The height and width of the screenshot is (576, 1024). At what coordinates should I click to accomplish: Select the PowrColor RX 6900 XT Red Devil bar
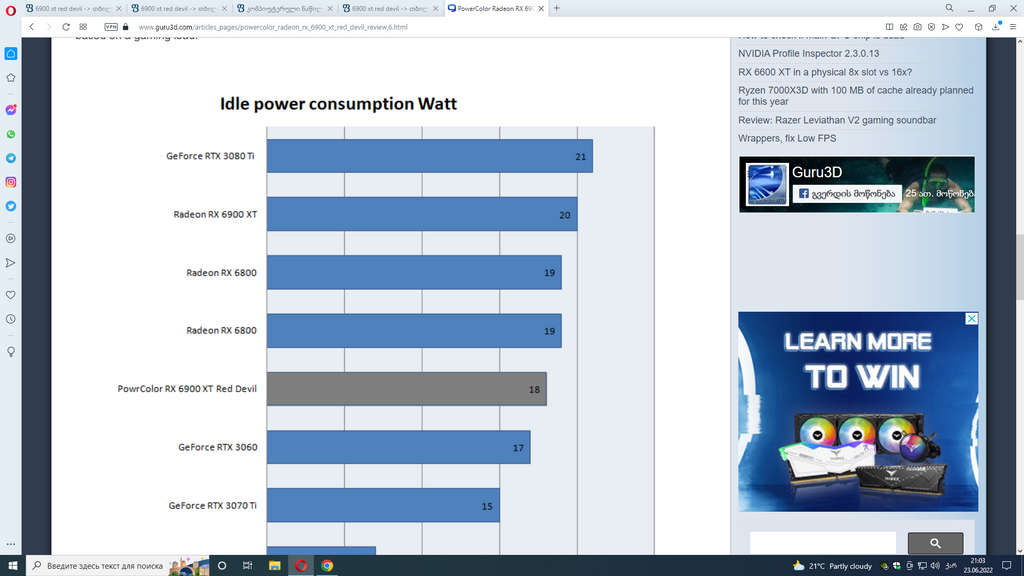tap(406, 389)
